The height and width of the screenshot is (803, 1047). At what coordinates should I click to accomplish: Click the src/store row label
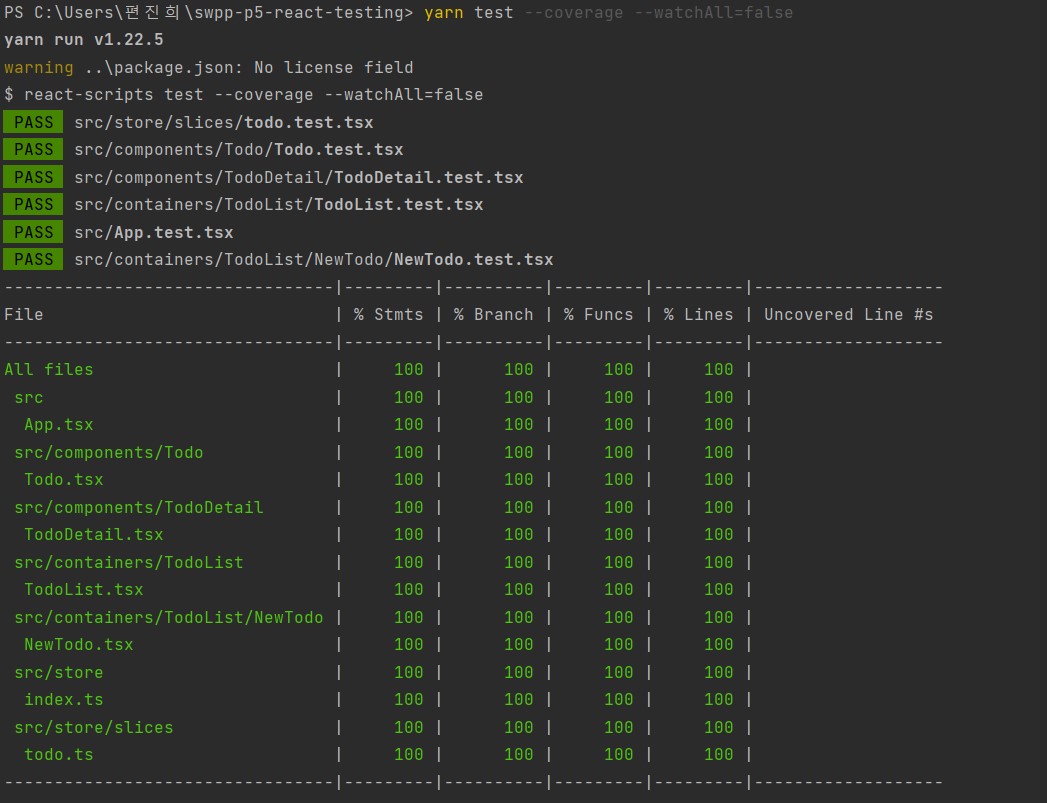[59, 673]
